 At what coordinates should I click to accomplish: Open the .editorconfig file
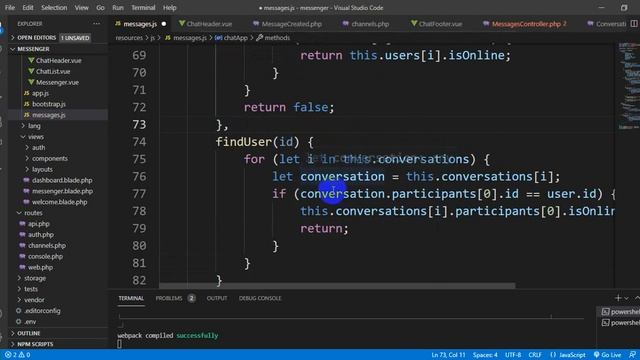tap(42, 311)
